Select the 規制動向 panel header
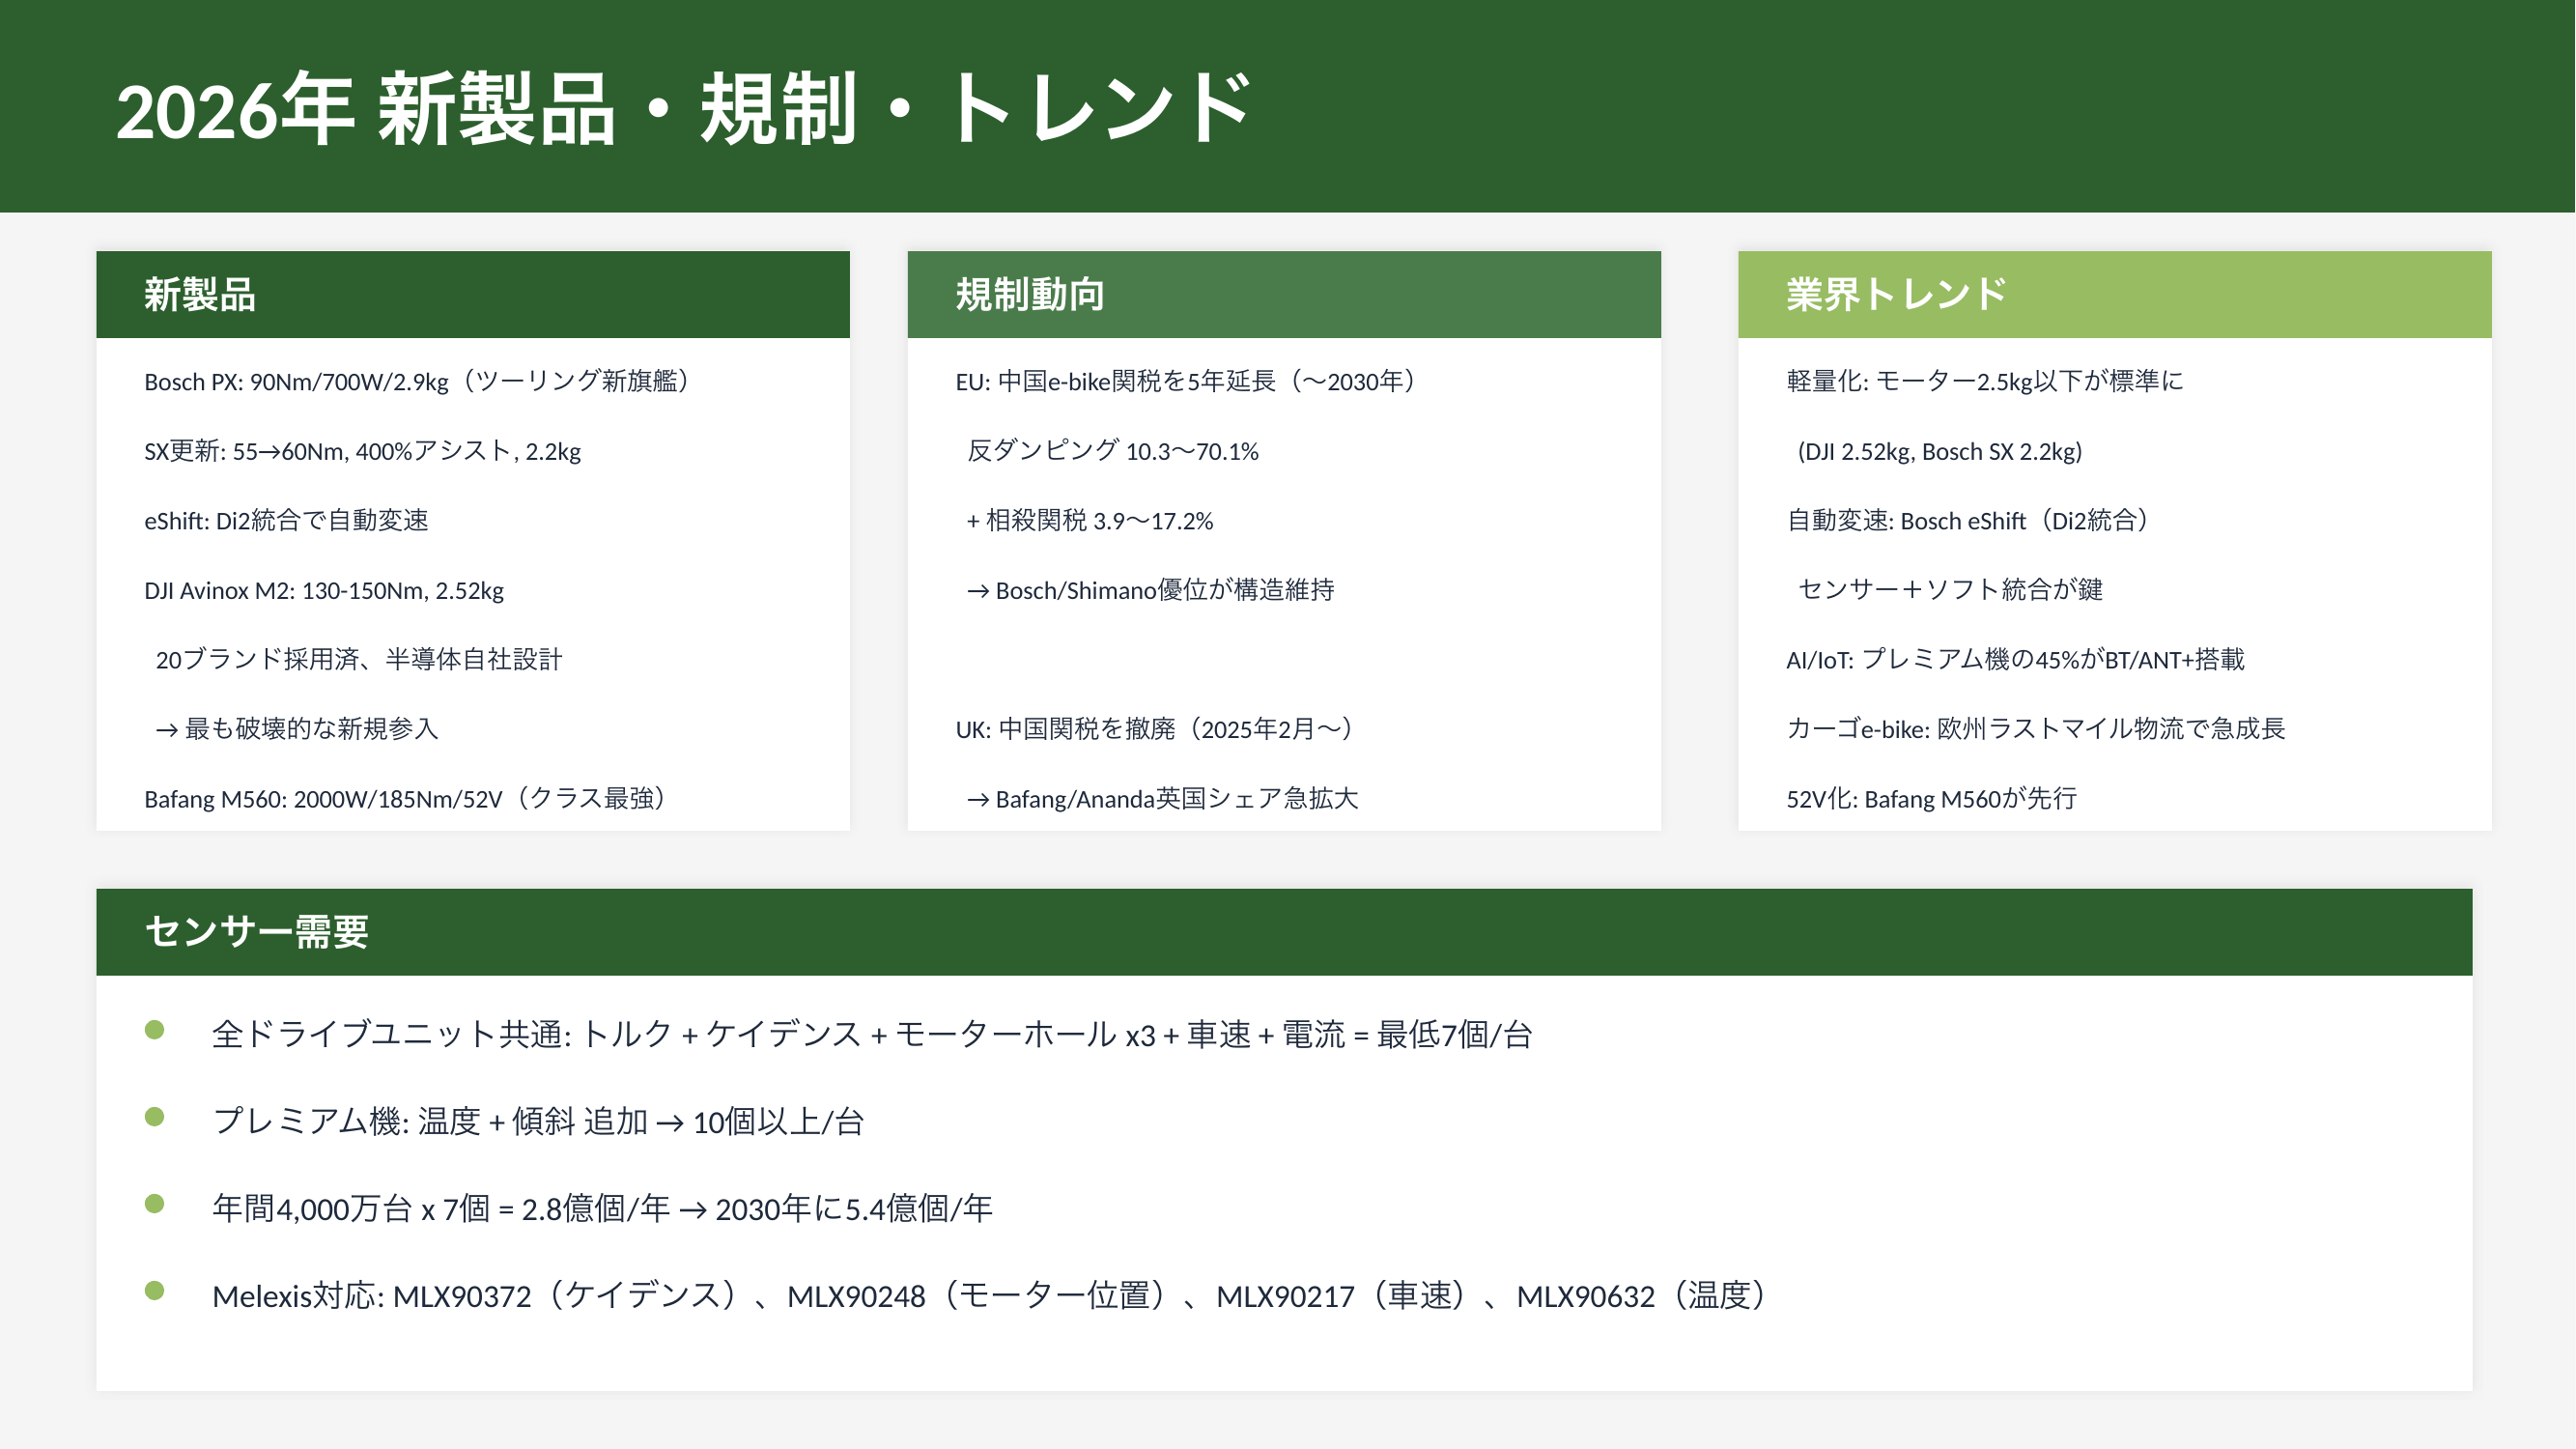This screenshot has height=1449, width=2576. [x=1283, y=294]
